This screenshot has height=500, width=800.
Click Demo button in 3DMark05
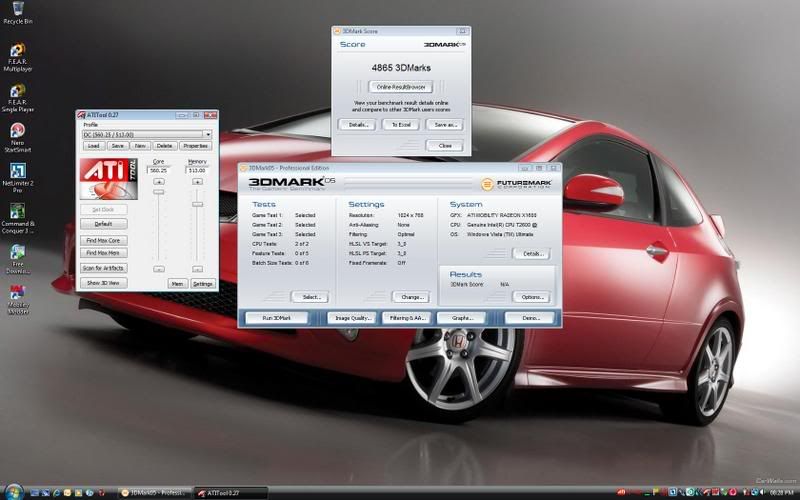(x=530, y=318)
